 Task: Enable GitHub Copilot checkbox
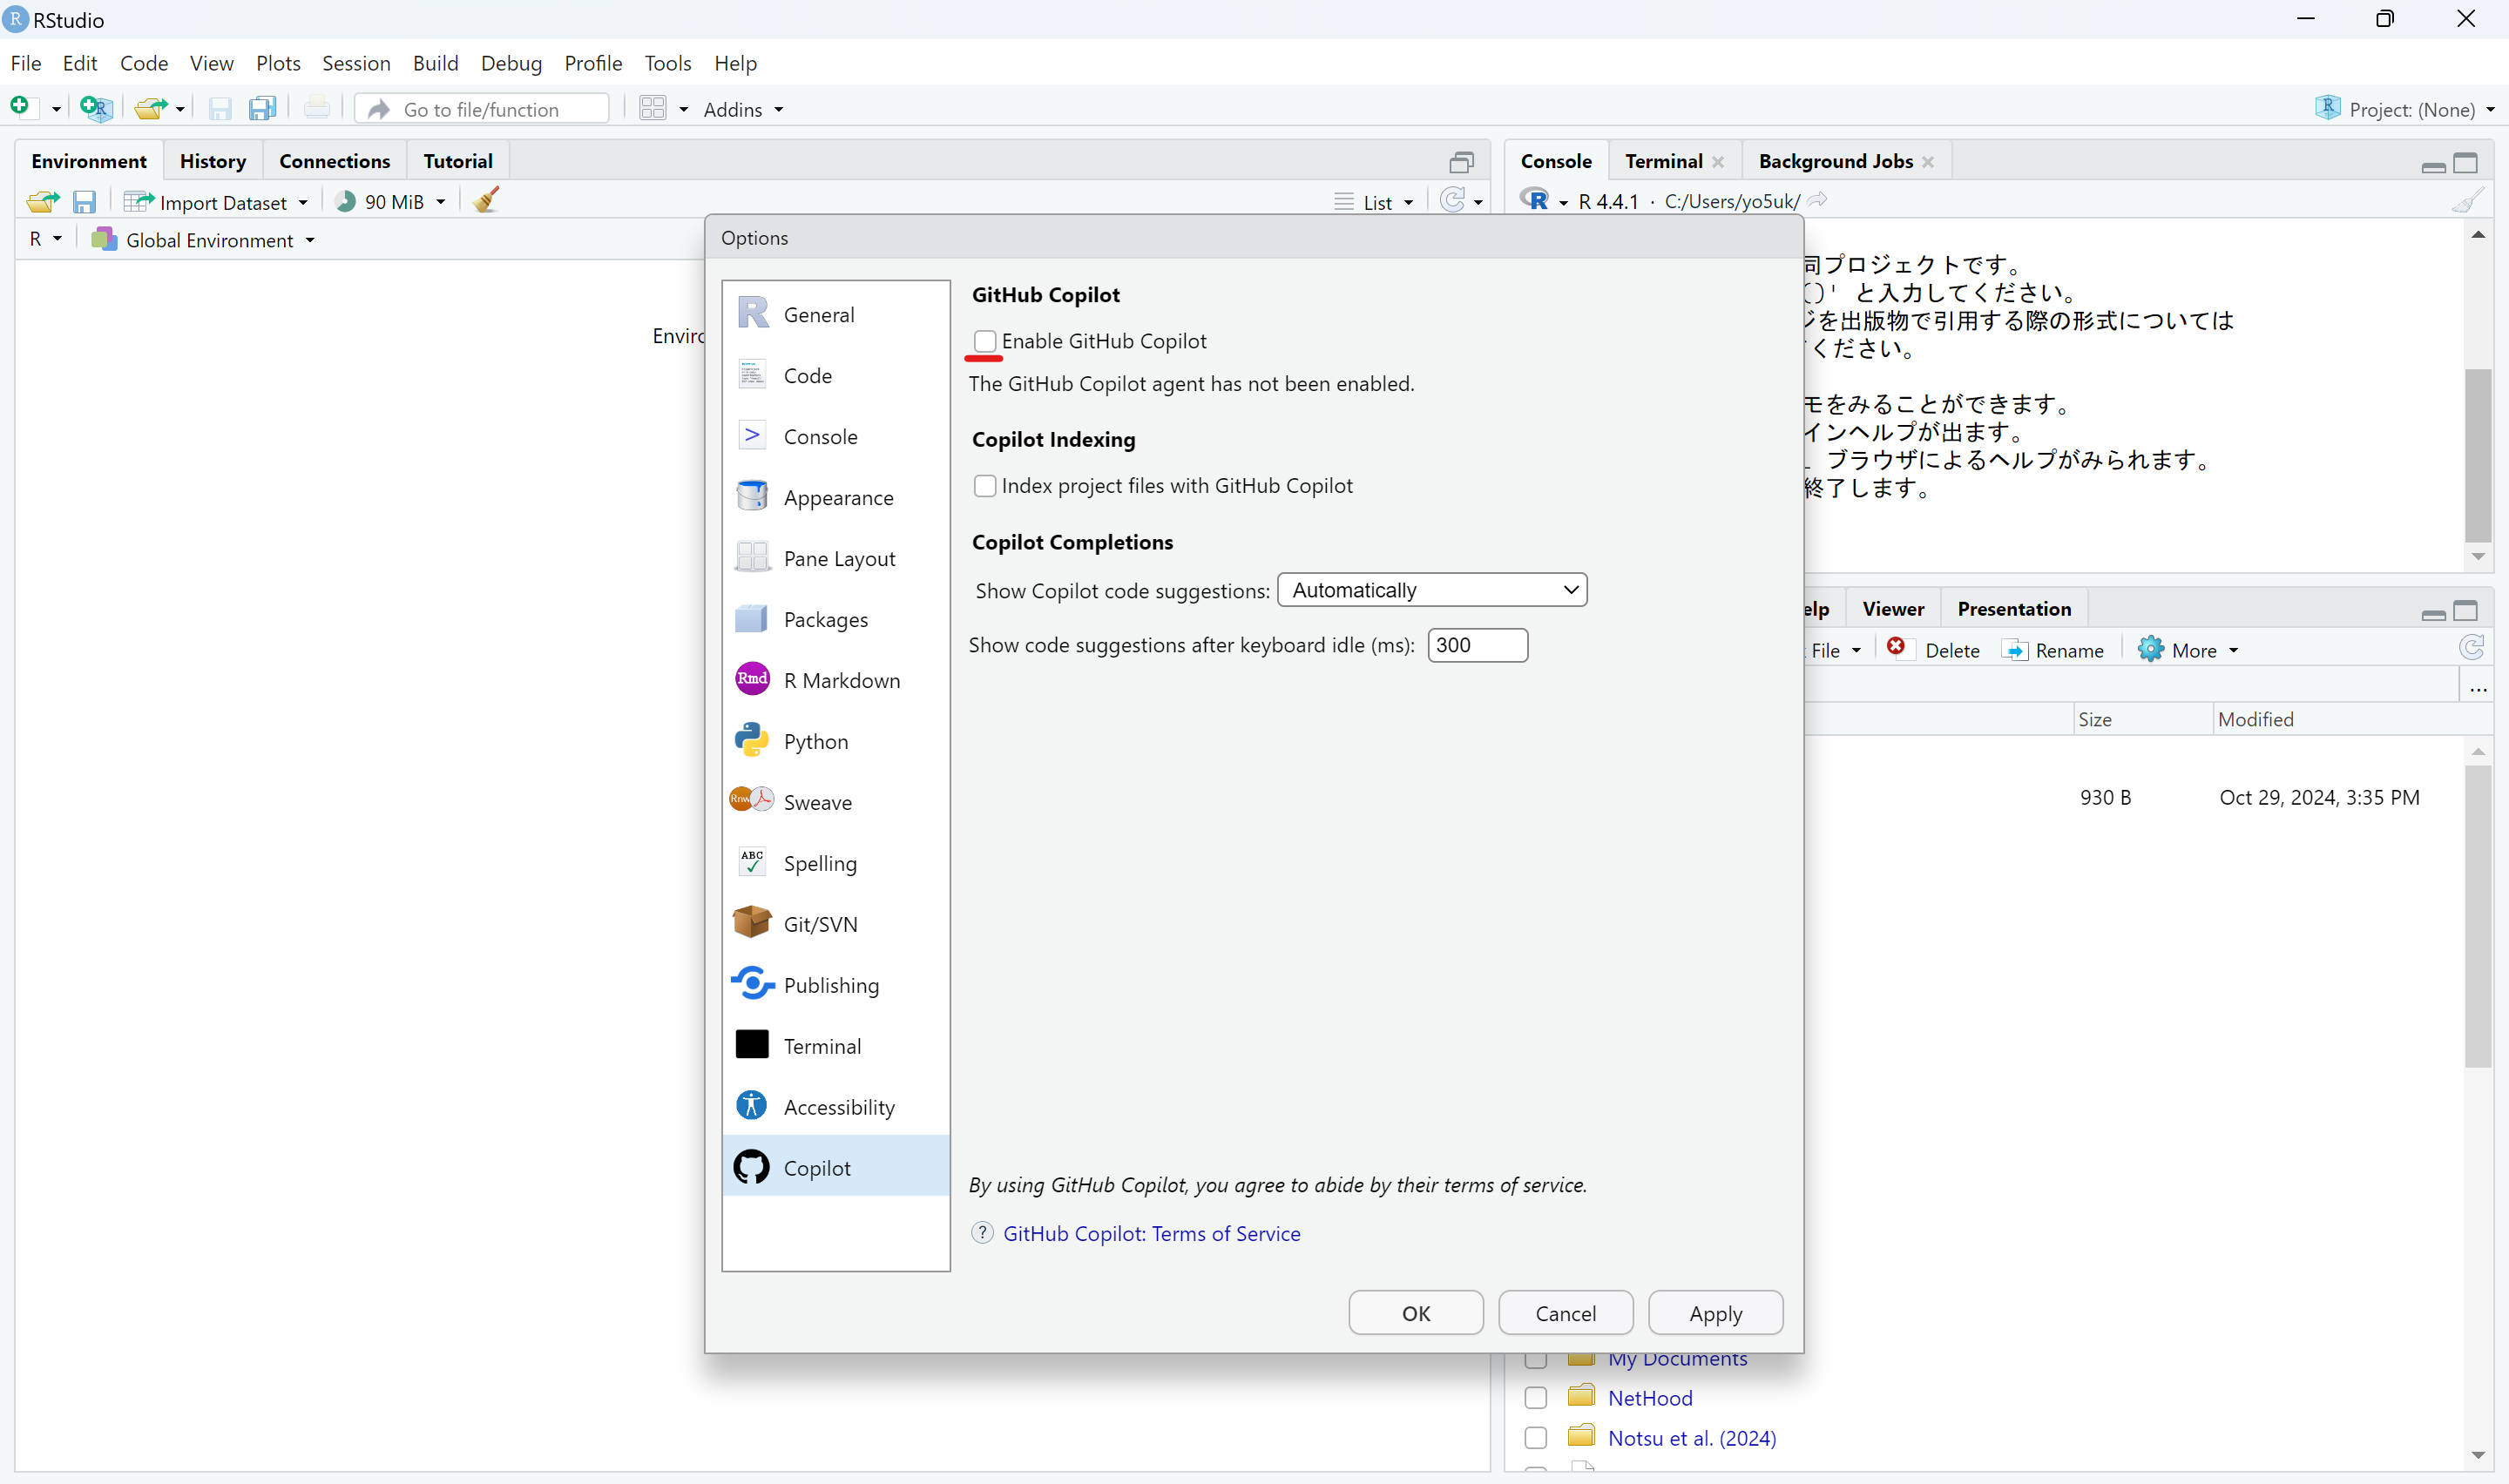[x=985, y=341]
